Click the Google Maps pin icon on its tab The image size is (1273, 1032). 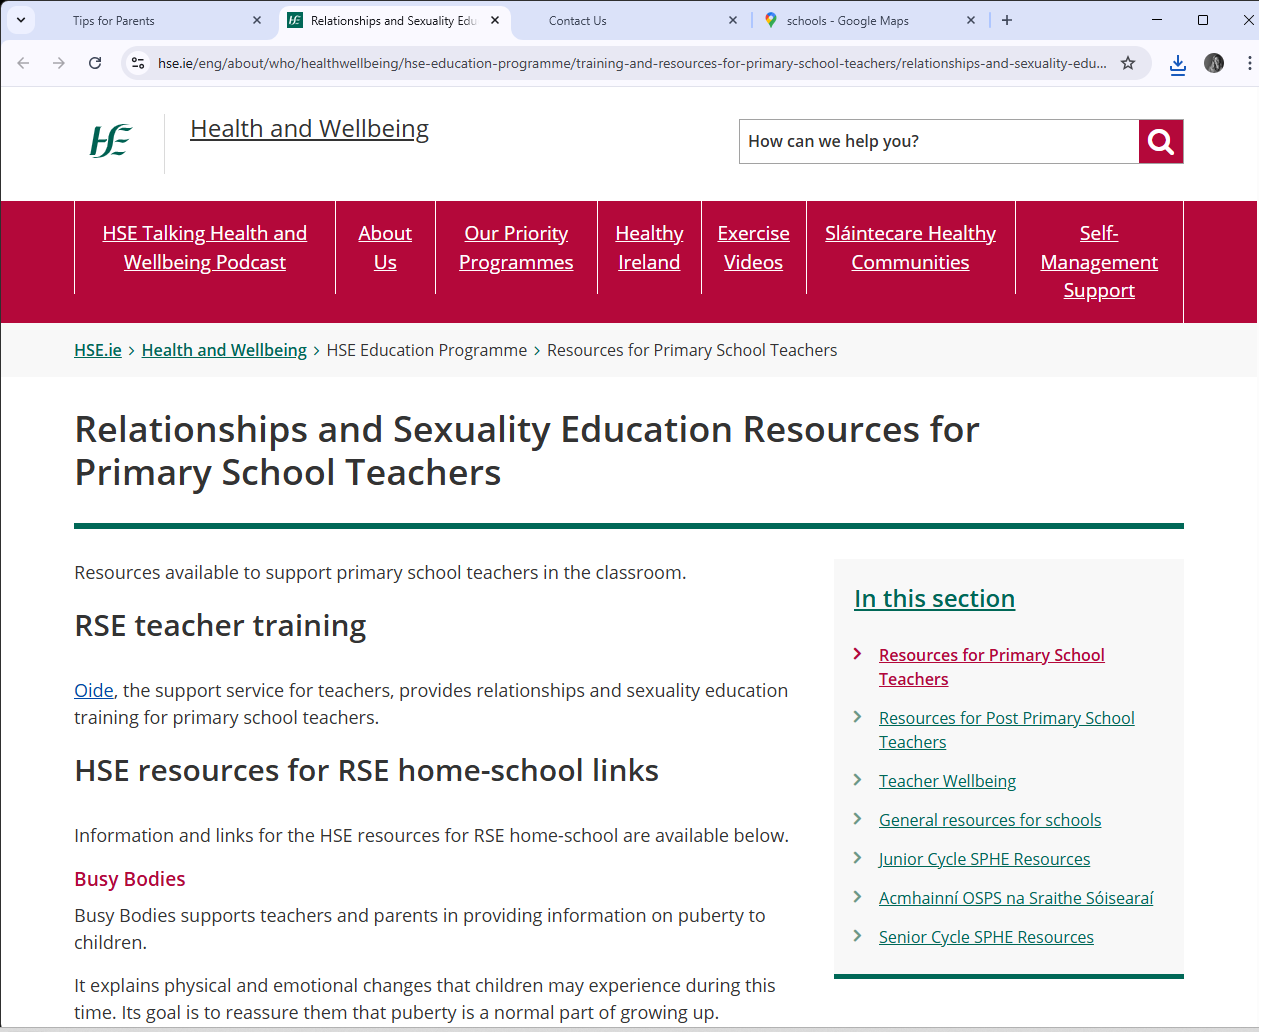(x=771, y=20)
